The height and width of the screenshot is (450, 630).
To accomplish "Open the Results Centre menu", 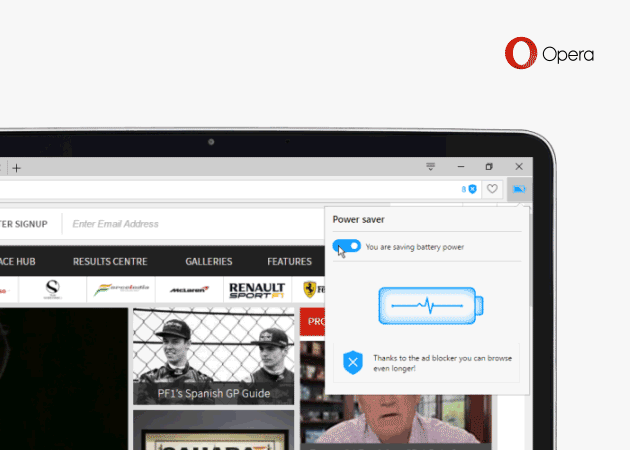I will (x=110, y=262).
